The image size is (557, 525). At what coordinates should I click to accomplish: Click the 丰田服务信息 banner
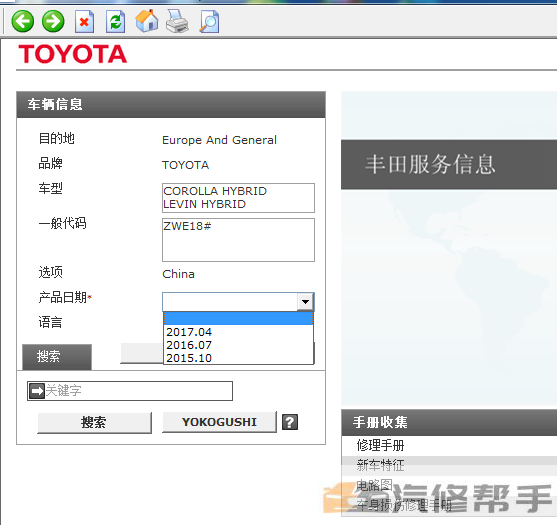449,164
